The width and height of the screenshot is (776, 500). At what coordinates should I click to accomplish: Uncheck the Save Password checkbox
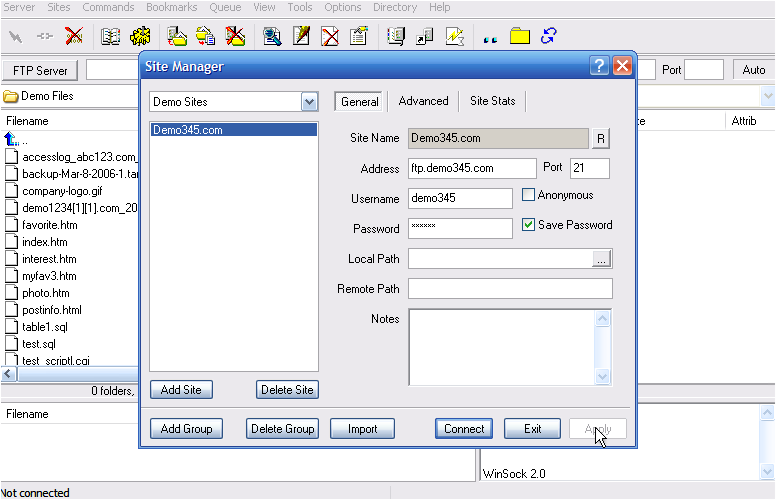(x=529, y=225)
